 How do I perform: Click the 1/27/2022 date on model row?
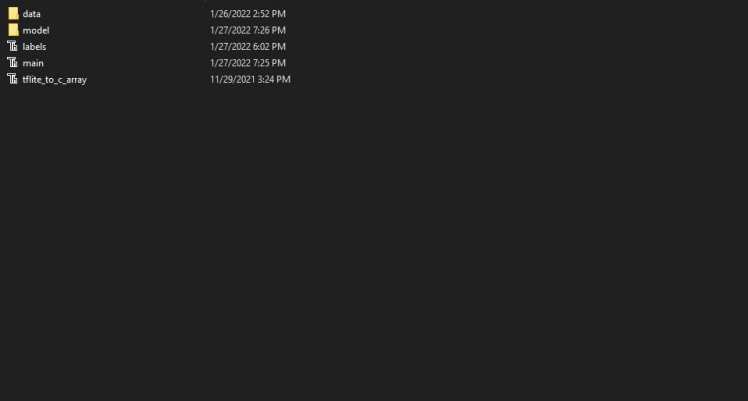click(230, 30)
